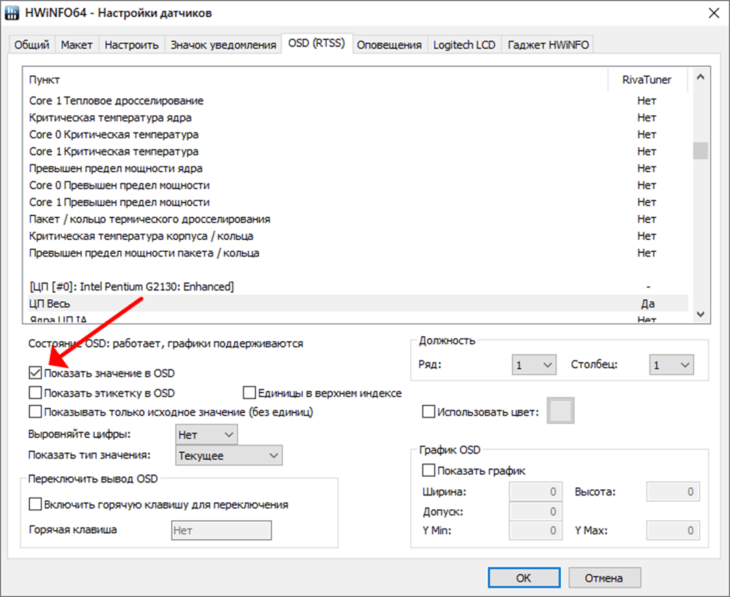Click the sensor list scrollbar thumb

click(x=700, y=150)
